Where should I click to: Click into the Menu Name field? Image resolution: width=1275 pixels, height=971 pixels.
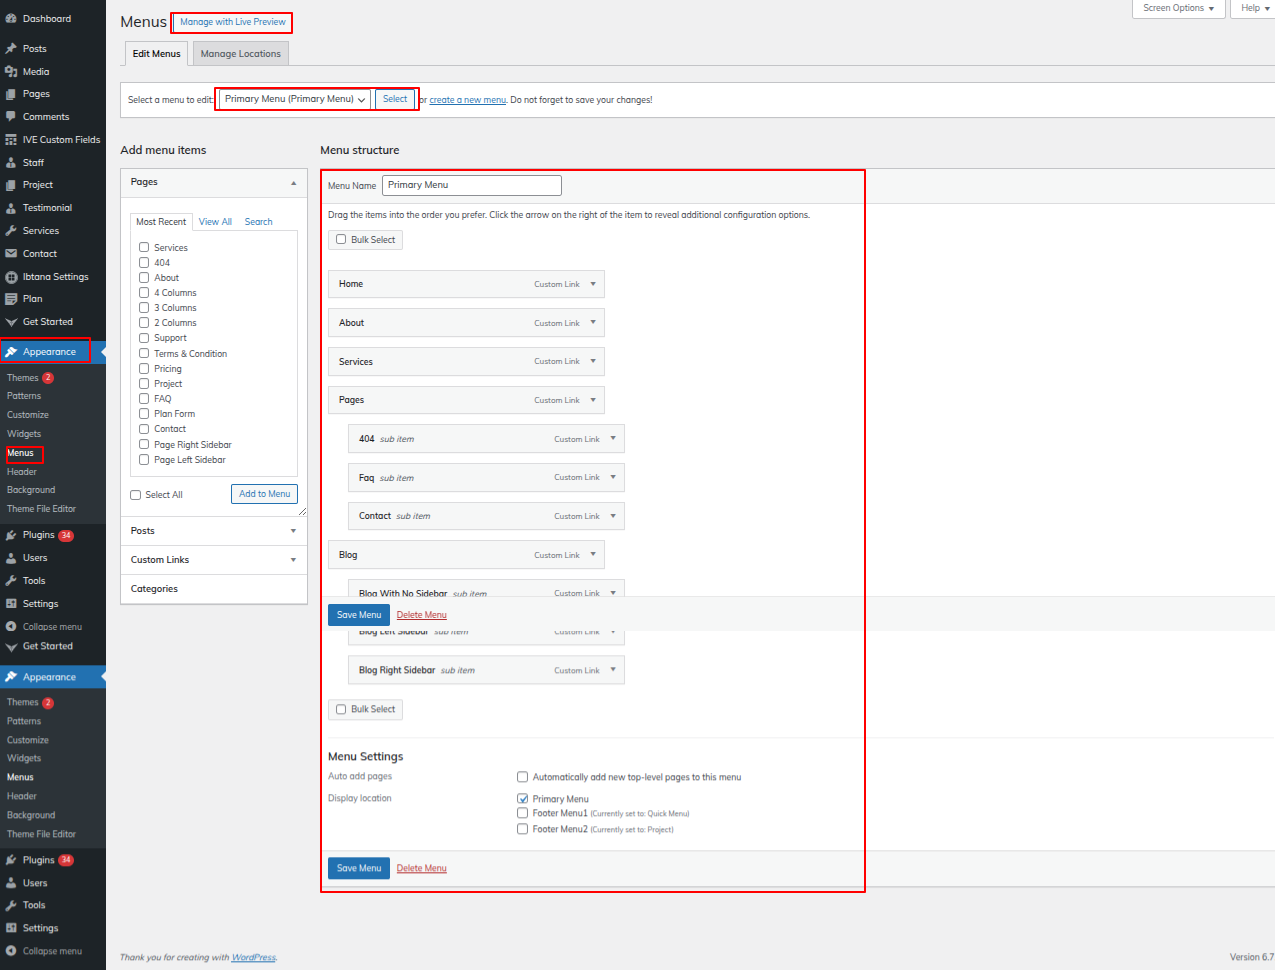[x=471, y=185]
